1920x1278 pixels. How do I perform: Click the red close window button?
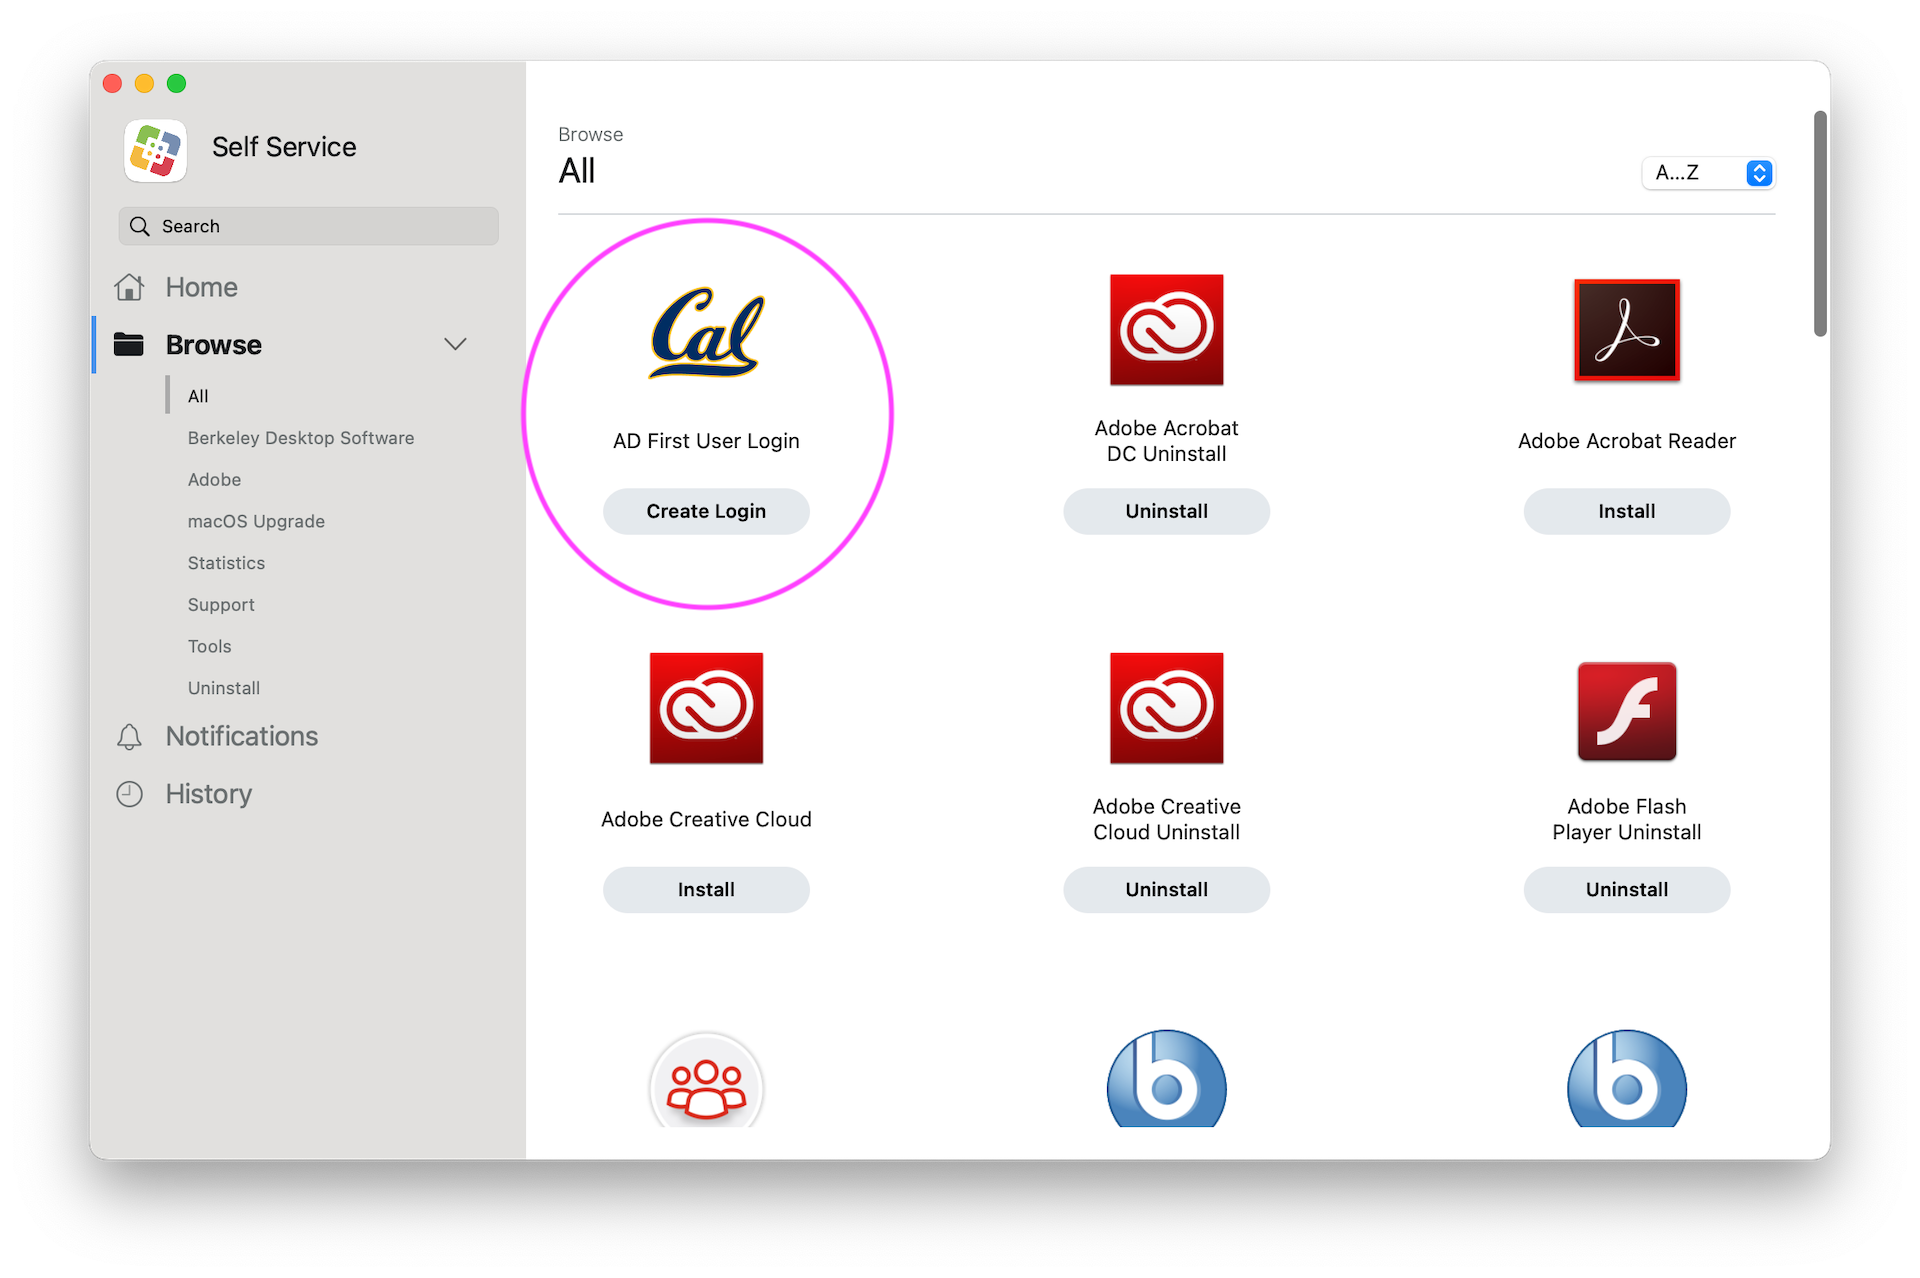click(x=113, y=84)
